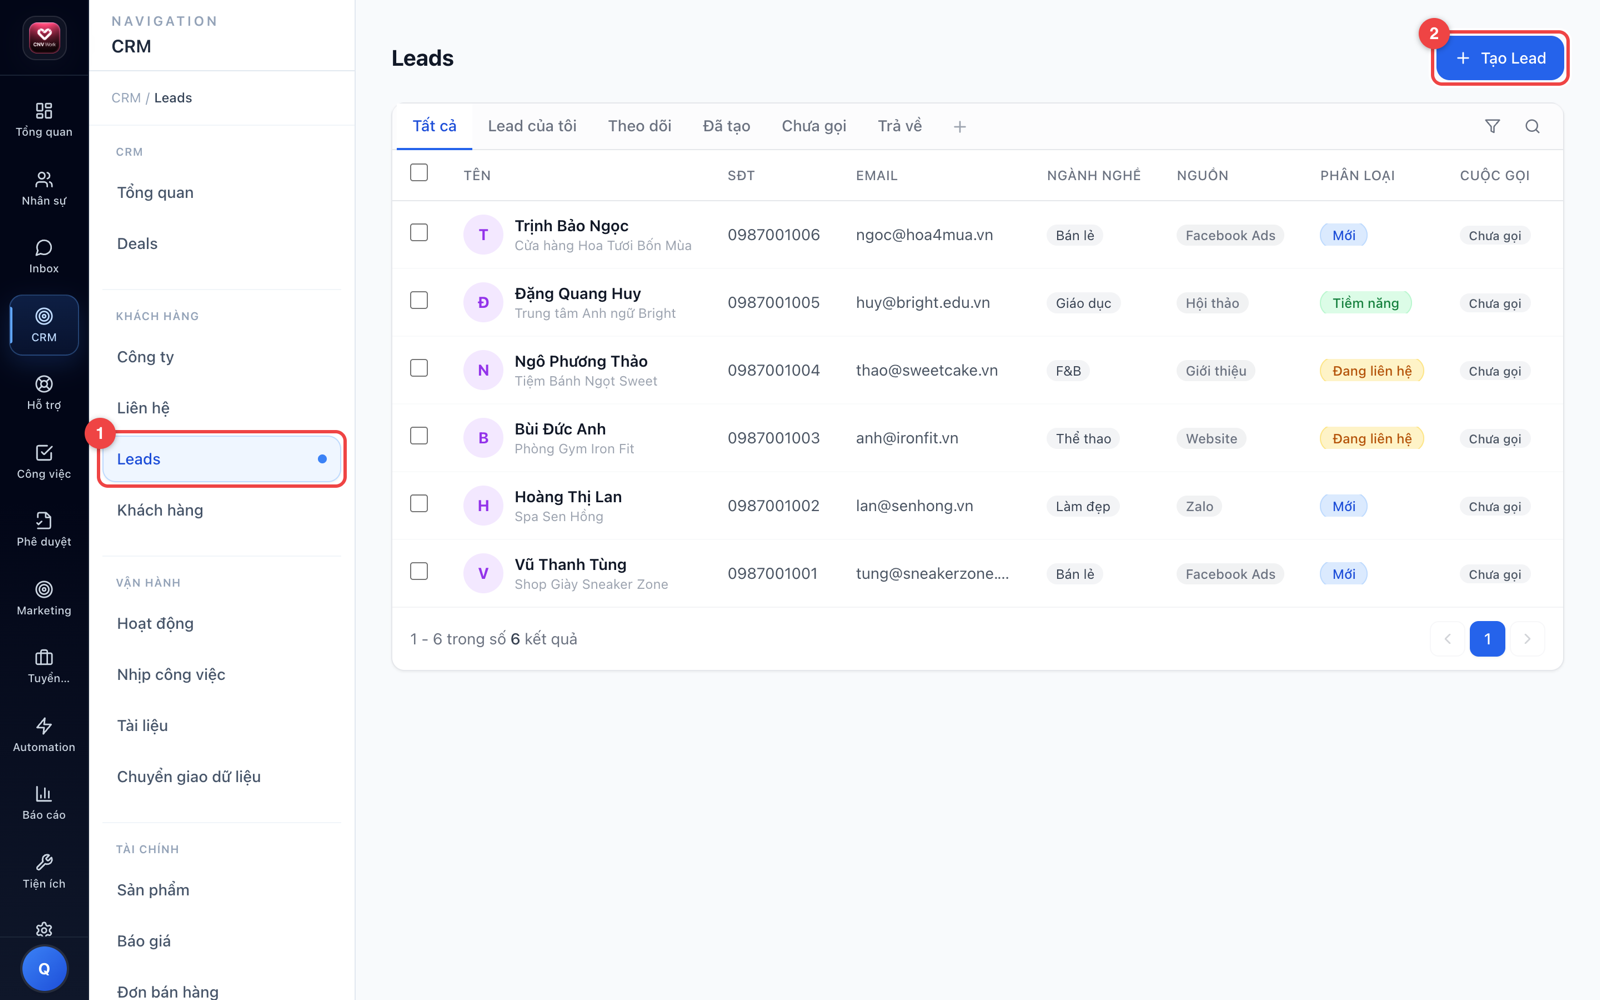Switch to the Tất cả tab
Viewport: 1600px width, 1000px height.
click(434, 126)
